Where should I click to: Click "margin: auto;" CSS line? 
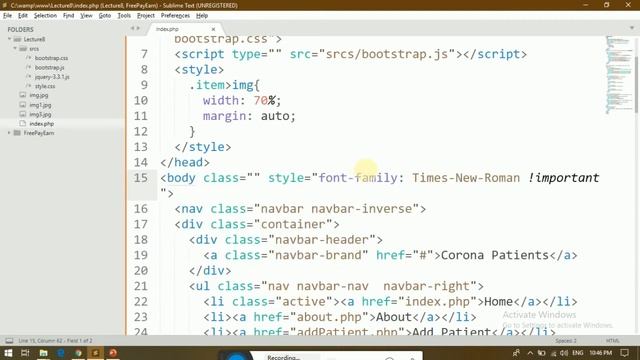tap(249, 116)
